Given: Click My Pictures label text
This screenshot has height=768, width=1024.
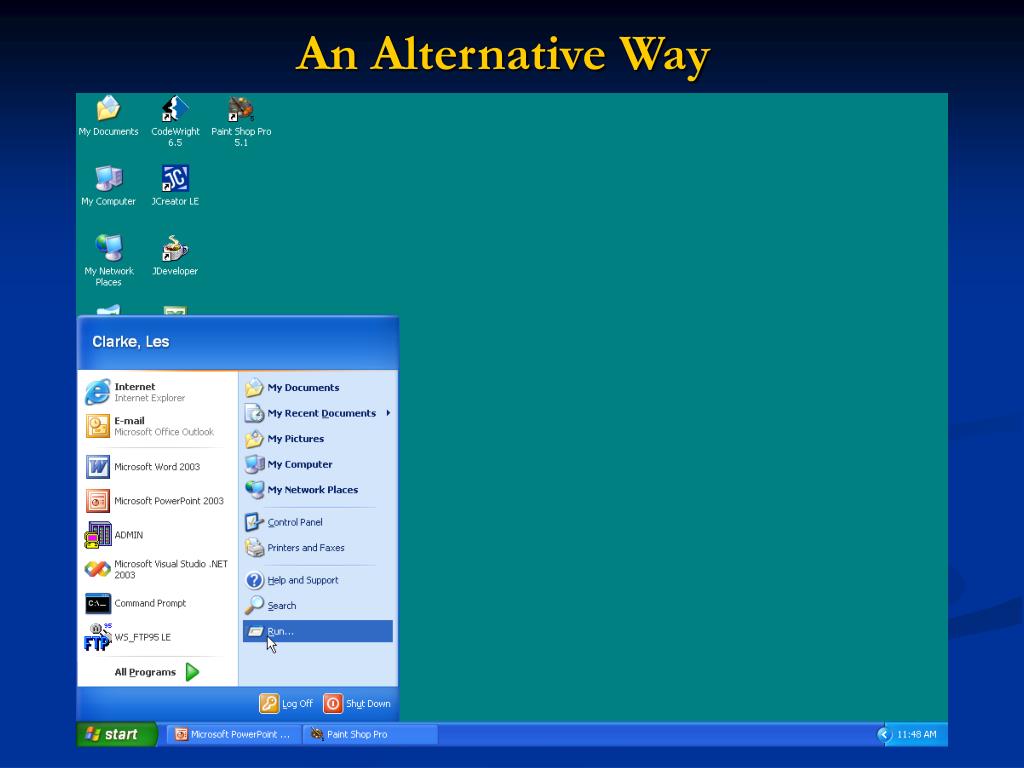Looking at the screenshot, I should (x=296, y=439).
